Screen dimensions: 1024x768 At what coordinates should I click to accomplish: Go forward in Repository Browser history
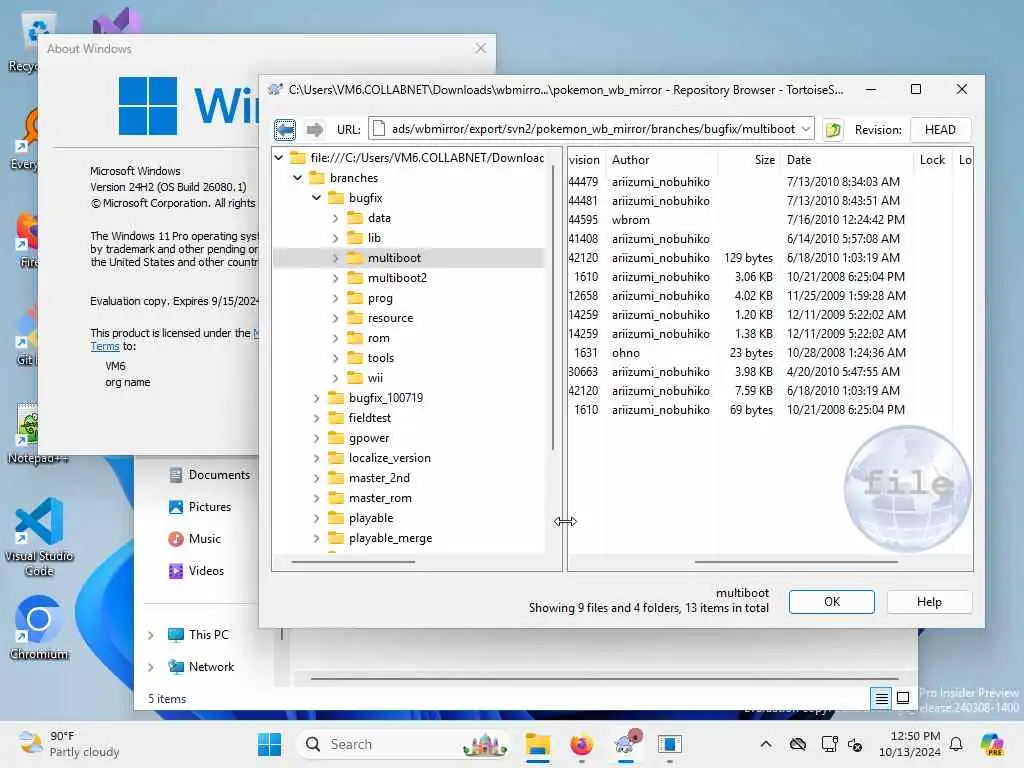coord(315,129)
